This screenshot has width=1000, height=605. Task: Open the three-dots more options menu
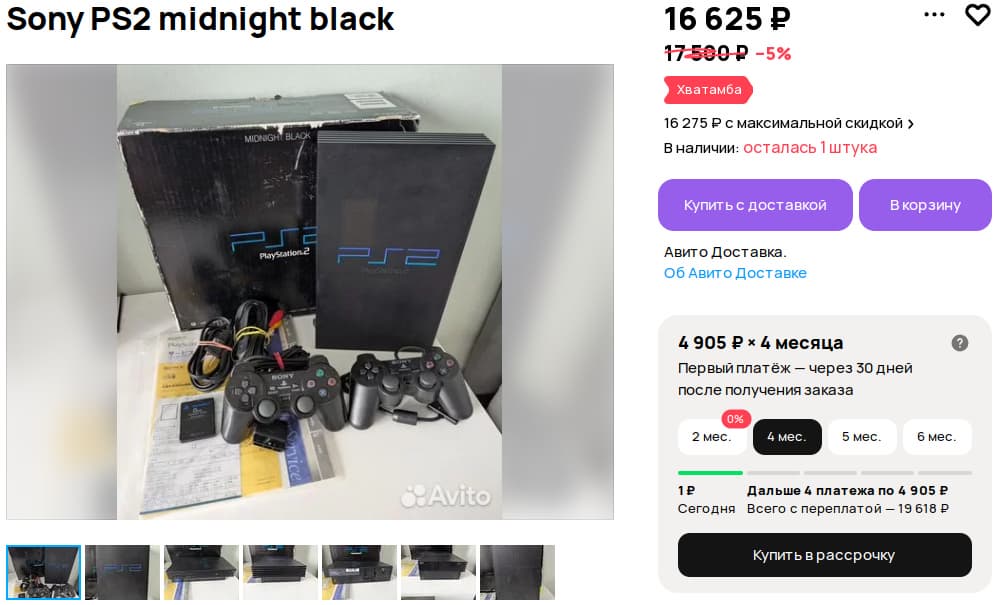934,15
